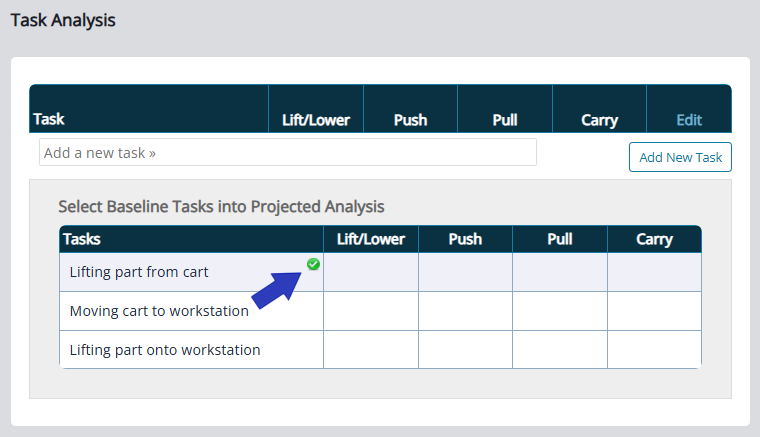Screen dimensions: 760x437
Task: Click Carry header in the top task table
Action: [599, 120]
